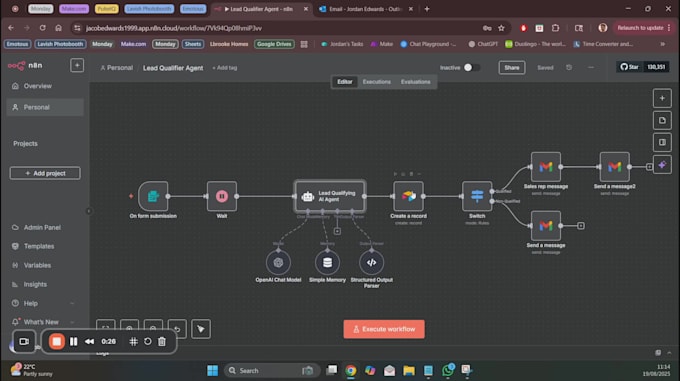Image resolution: width=680 pixels, height=381 pixels.
Task: Select the Create a record Airtable node
Action: point(408,196)
